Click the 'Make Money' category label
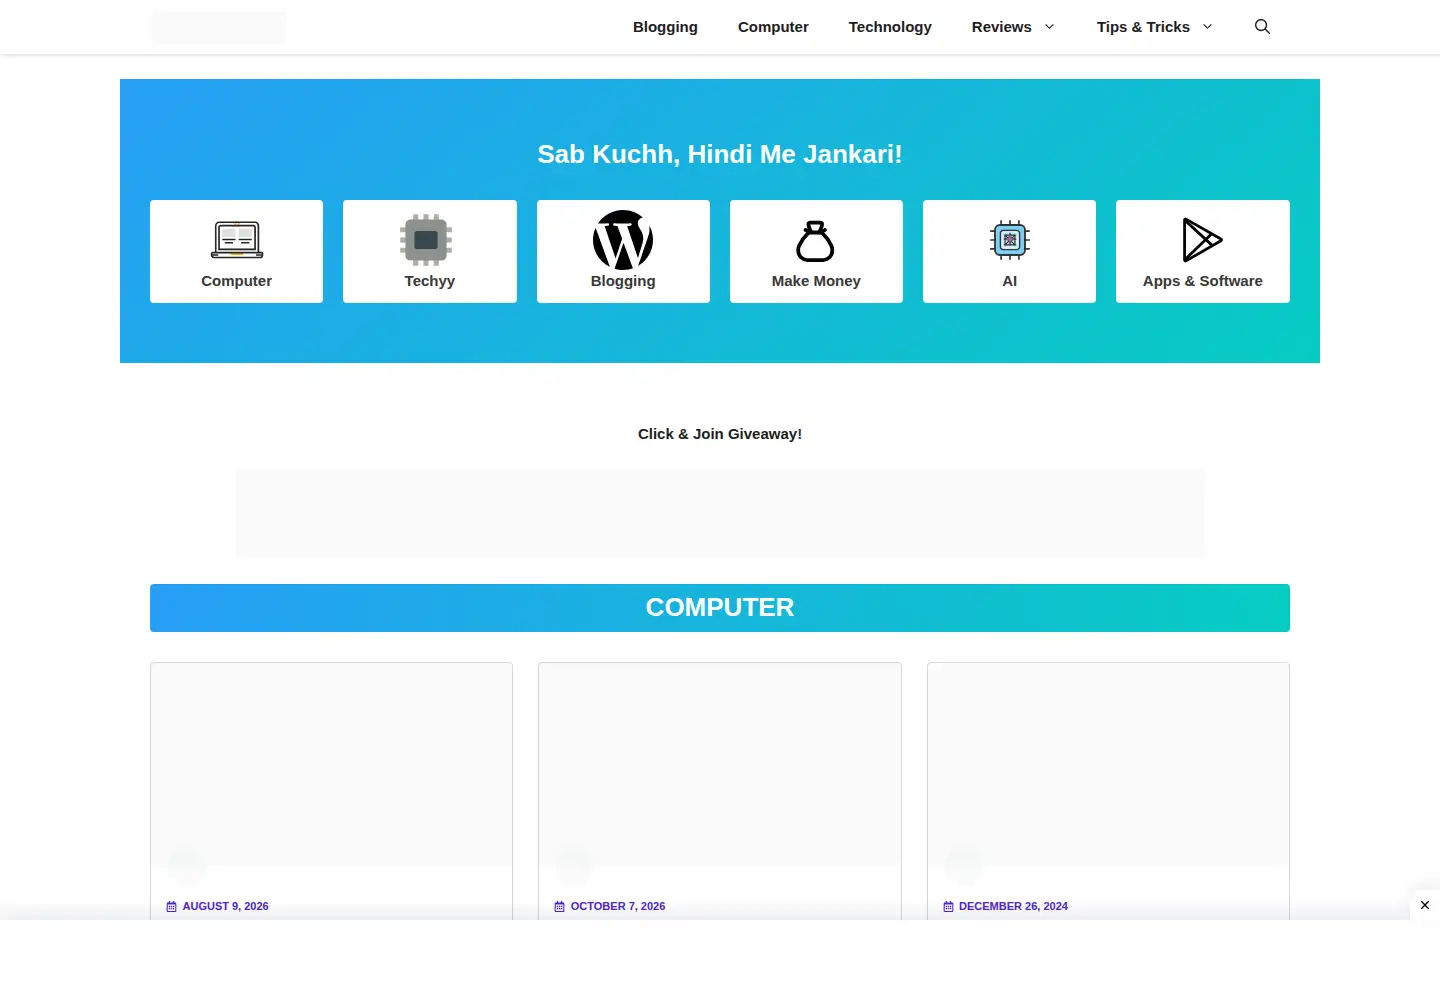Viewport: 1440px width, 1000px height. (x=816, y=281)
